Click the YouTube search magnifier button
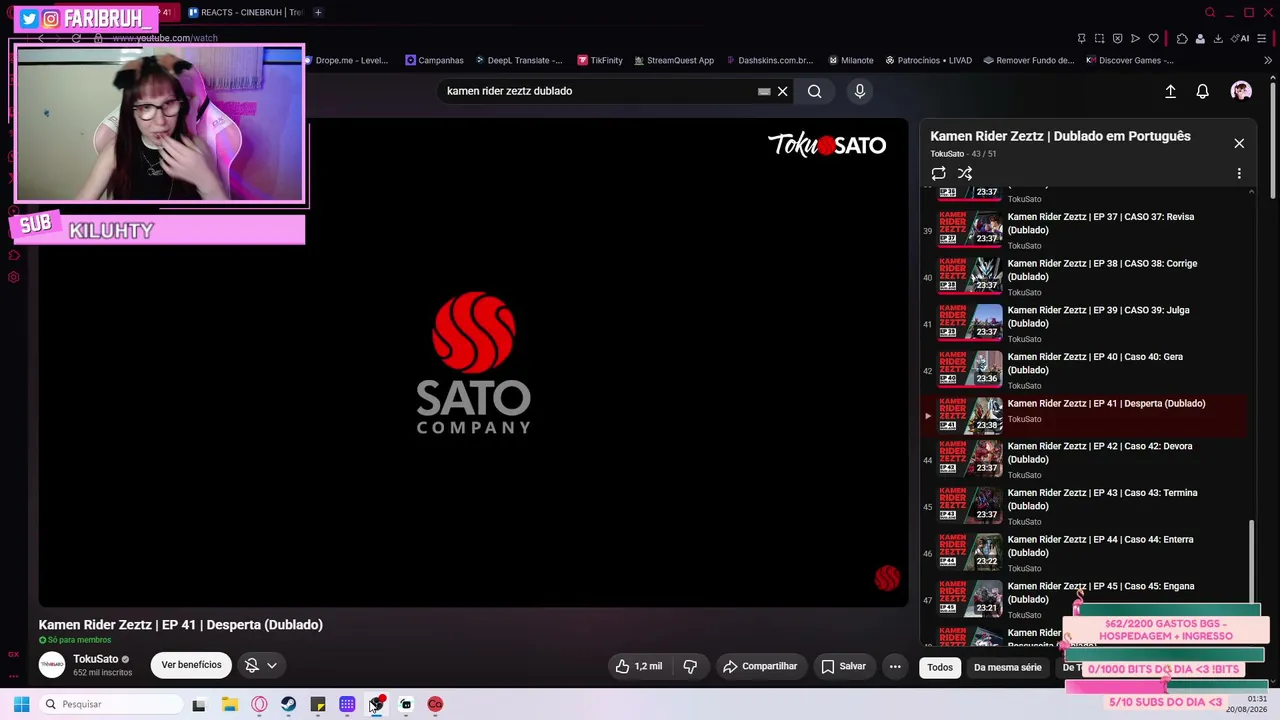 [x=815, y=91]
